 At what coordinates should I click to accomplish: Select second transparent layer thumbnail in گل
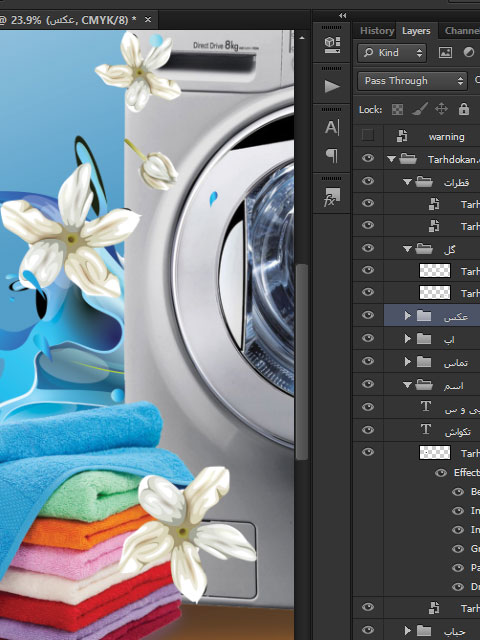point(435,292)
